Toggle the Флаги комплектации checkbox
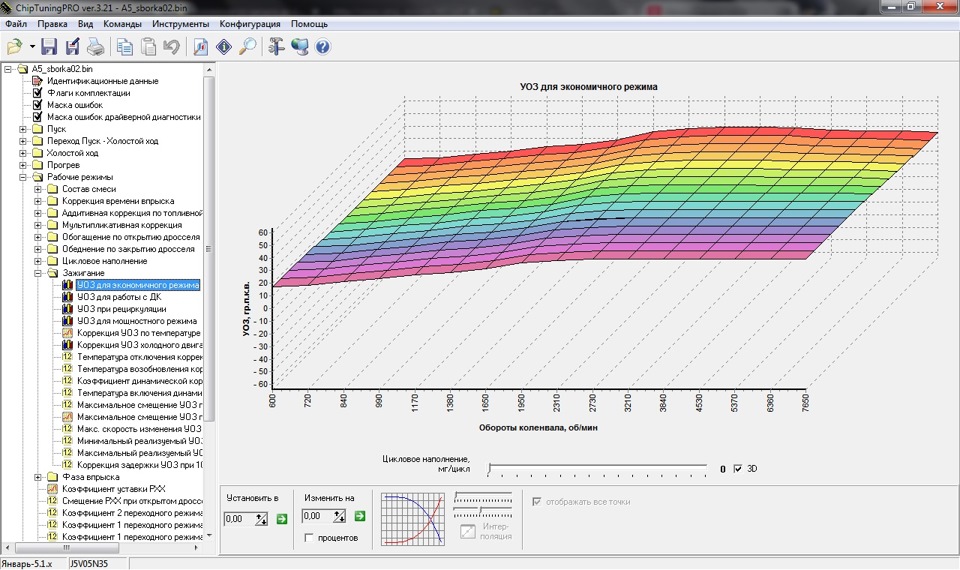Screen dimensions: 960x570 [37, 93]
